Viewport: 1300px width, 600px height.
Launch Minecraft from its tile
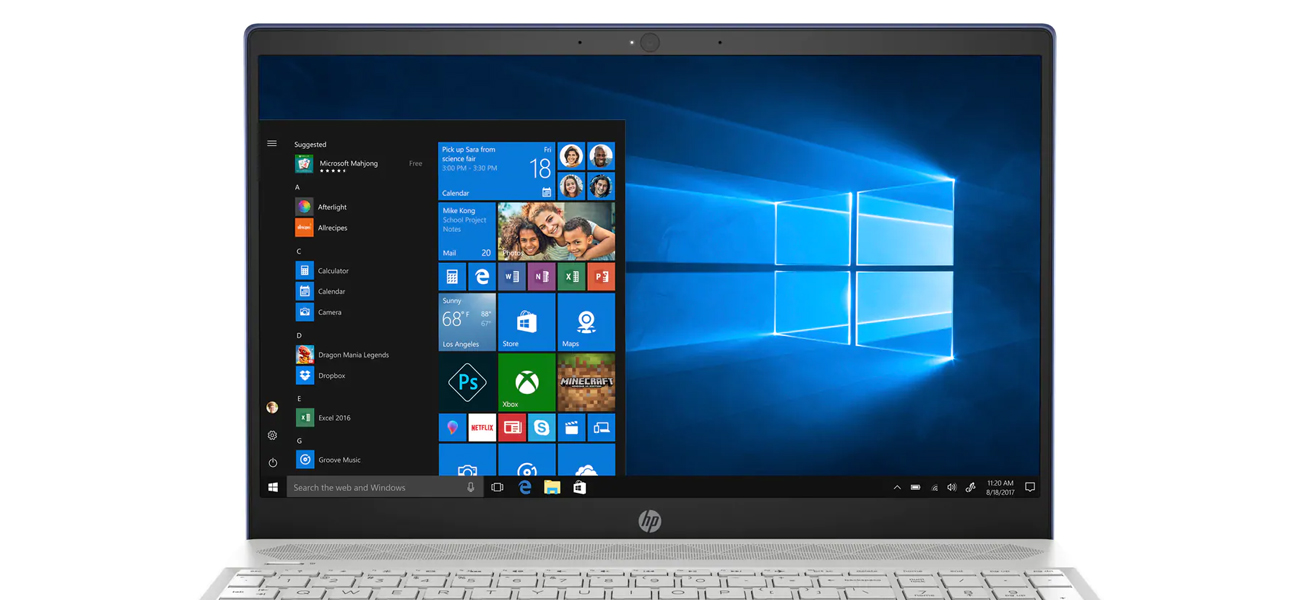click(587, 382)
